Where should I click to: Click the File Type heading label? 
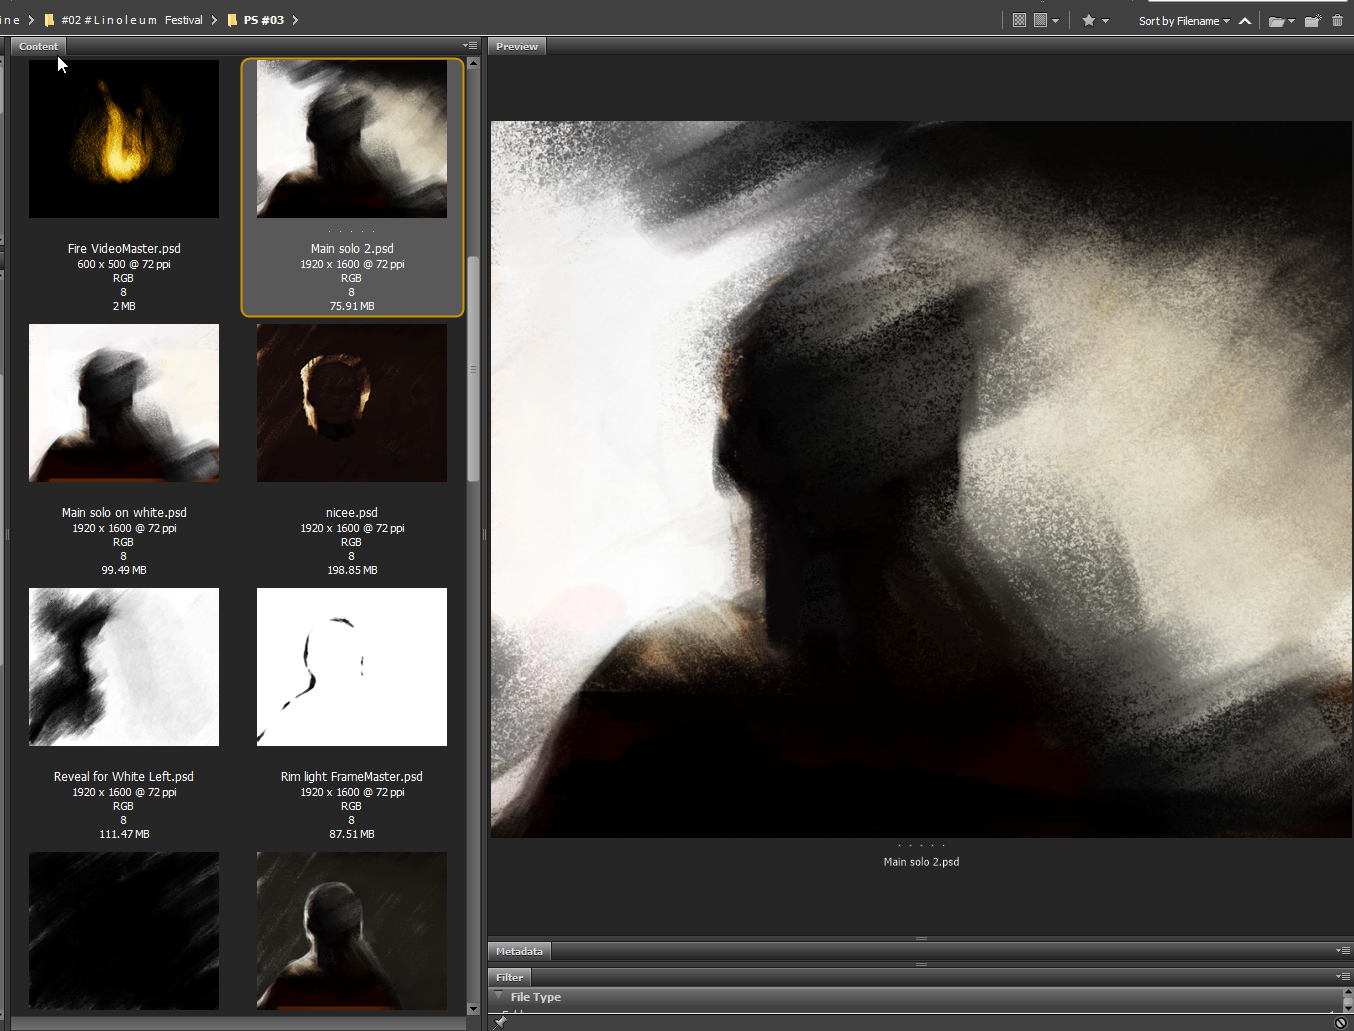(536, 997)
